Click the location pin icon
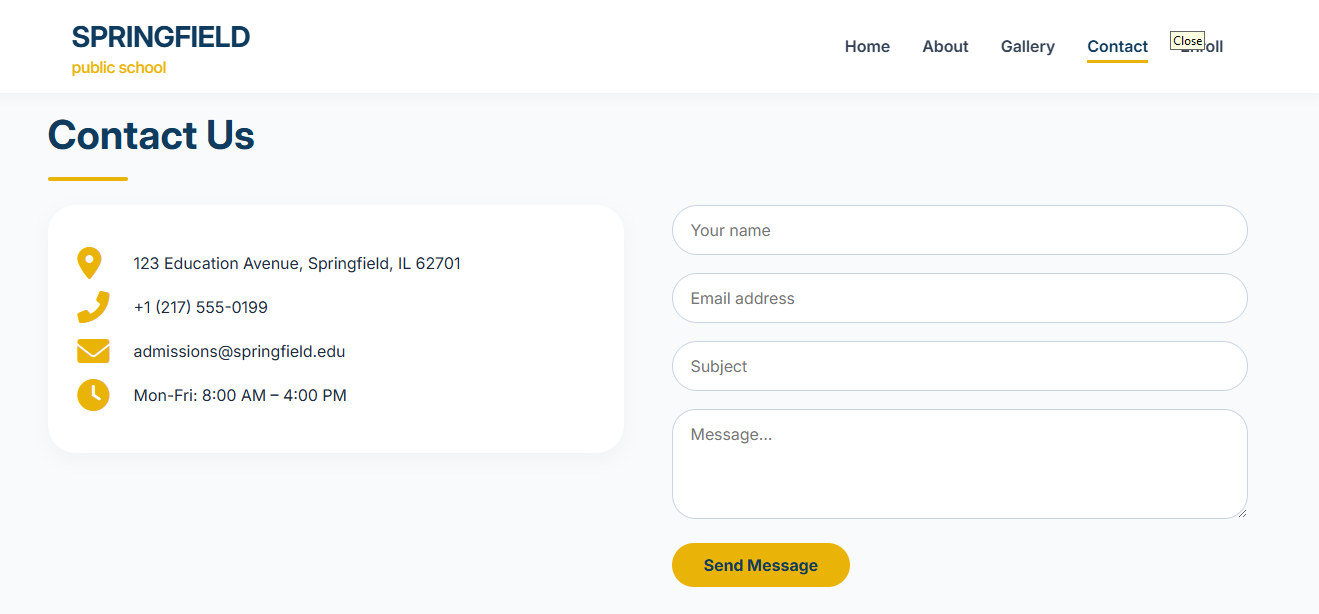Viewport: 1319px width, 614px height. (90, 263)
